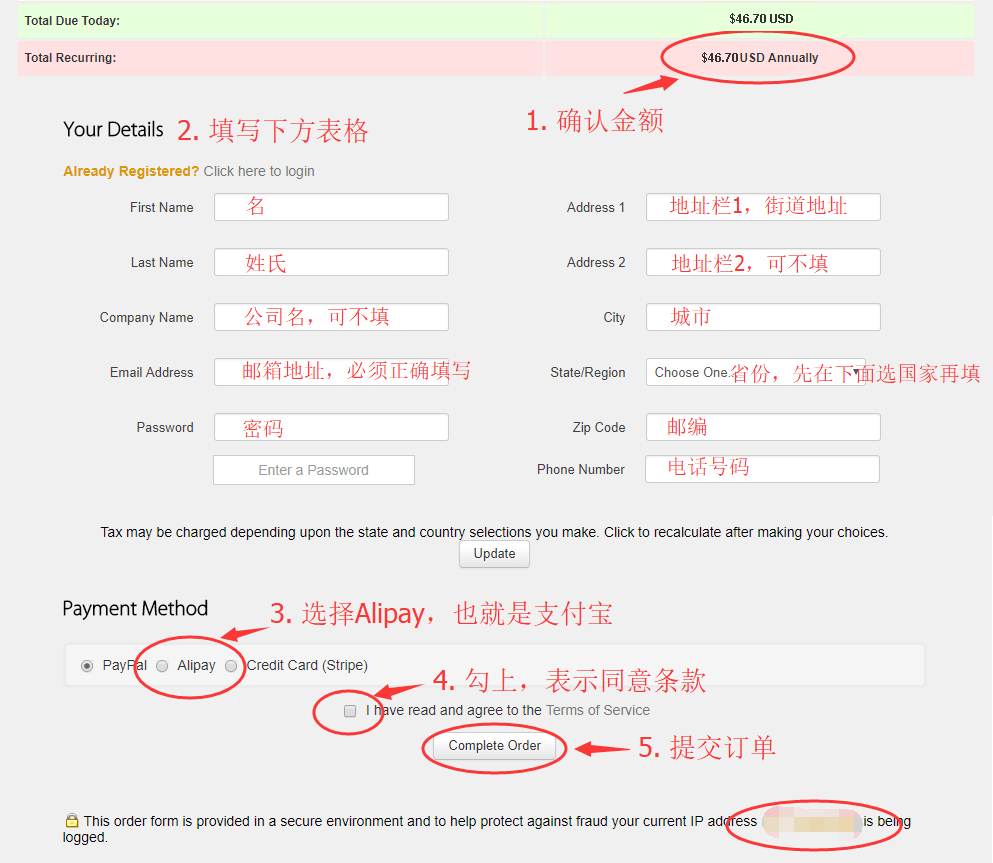Screen dimensions: 993x863
Task: Click the 'Click here to login' link
Action: coord(259,171)
